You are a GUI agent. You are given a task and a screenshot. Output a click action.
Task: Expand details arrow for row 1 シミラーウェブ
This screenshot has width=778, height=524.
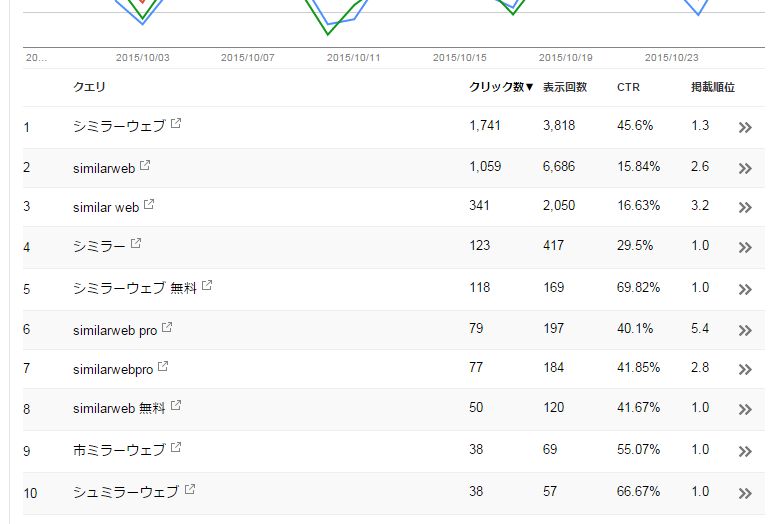(745, 127)
